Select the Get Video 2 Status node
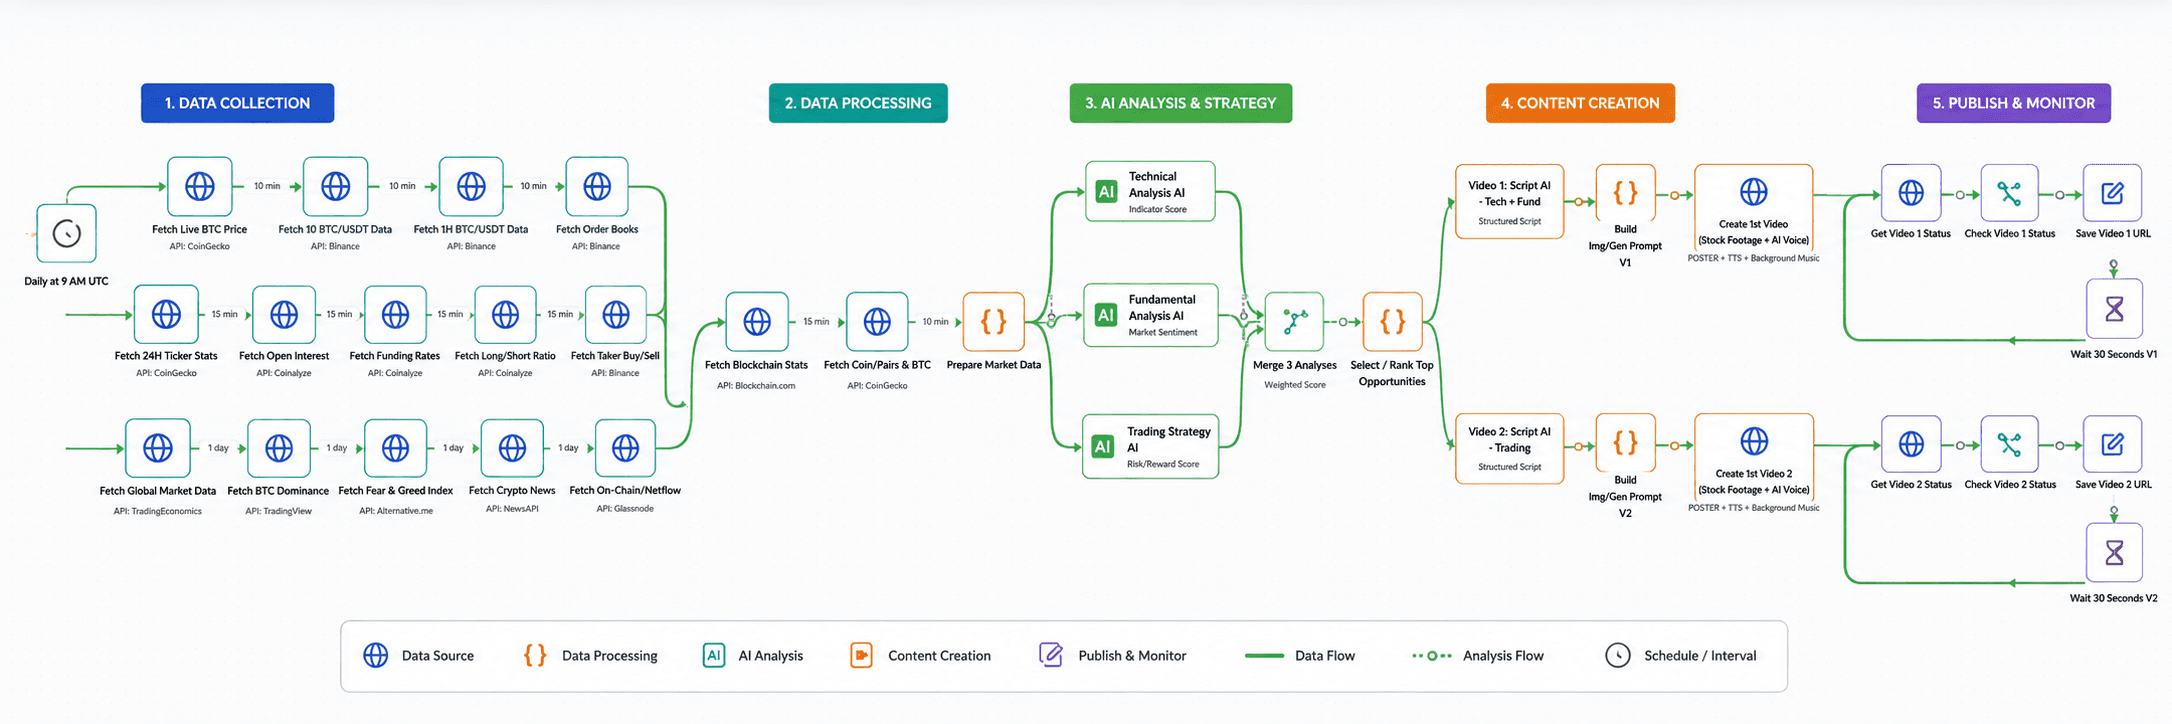The width and height of the screenshot is (2172, 724). click(x=1911, y=444)
